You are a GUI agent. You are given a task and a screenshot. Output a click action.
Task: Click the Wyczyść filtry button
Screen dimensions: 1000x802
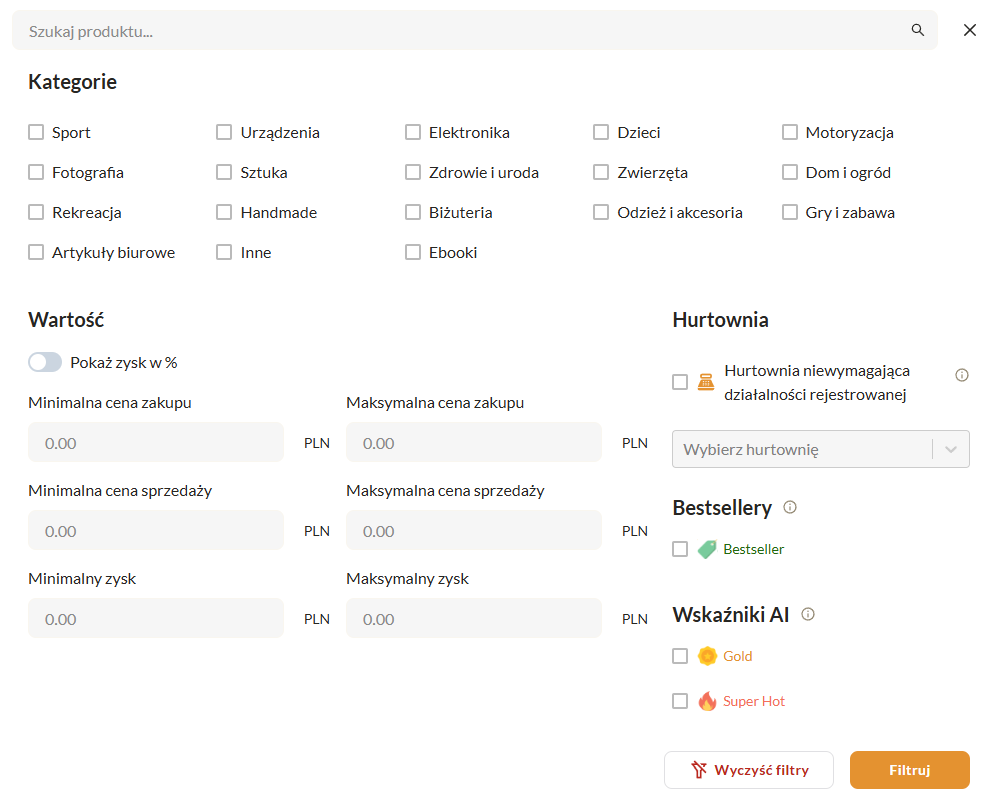click(748, 770)
